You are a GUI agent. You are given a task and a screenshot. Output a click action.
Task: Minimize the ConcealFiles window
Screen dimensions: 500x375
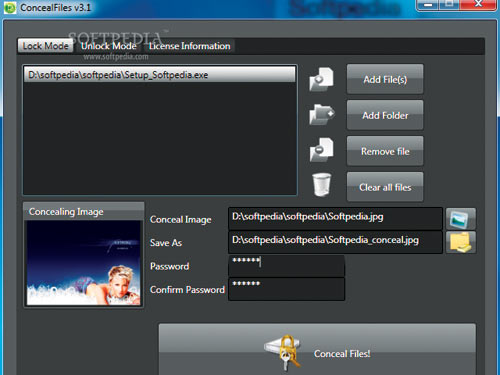pos(428,5)
